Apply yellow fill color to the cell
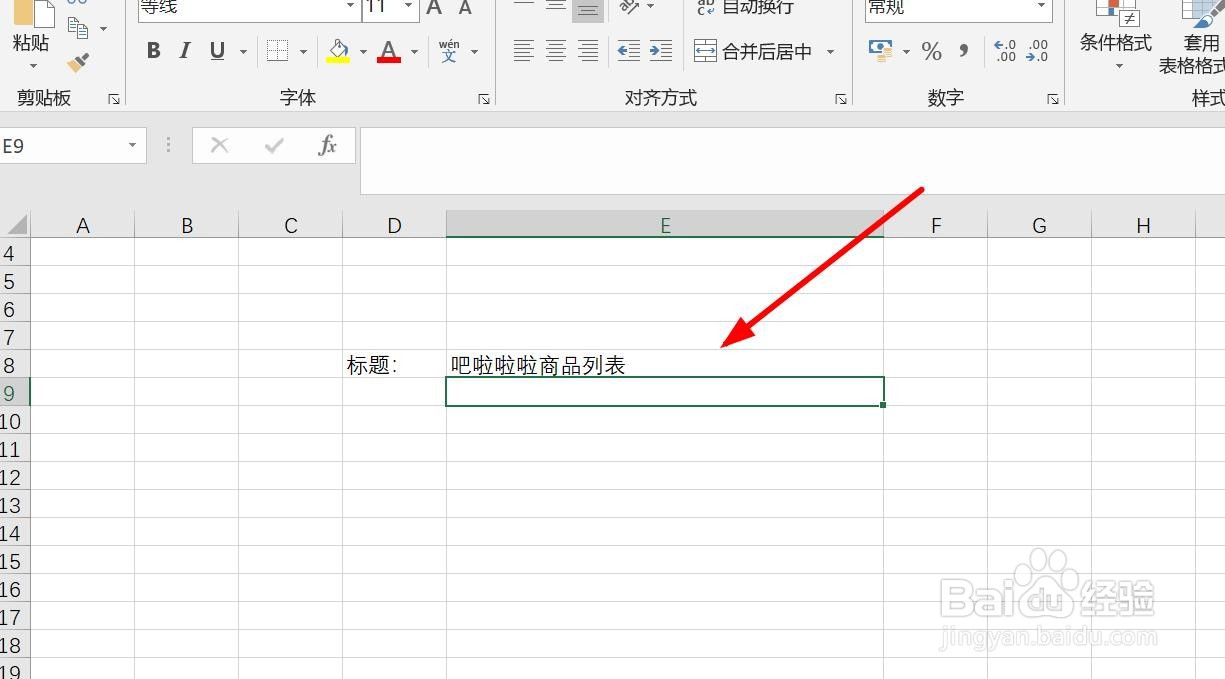This screenshot has width=1225, height=679. [x=338, y=50]
